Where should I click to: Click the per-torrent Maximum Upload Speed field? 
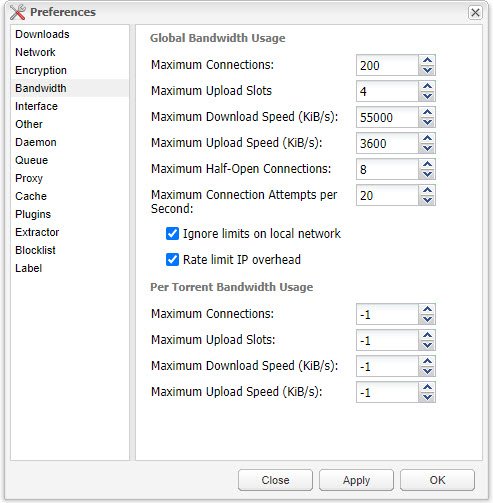coord(387,392)
